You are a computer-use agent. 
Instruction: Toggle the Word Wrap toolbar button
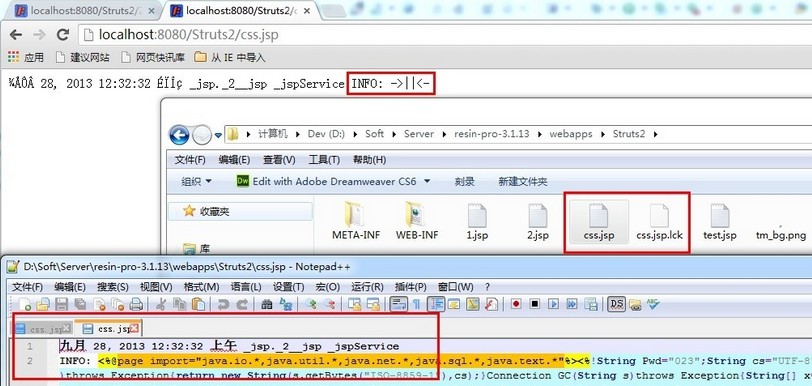pyautogui.click(x=398, y=304)
